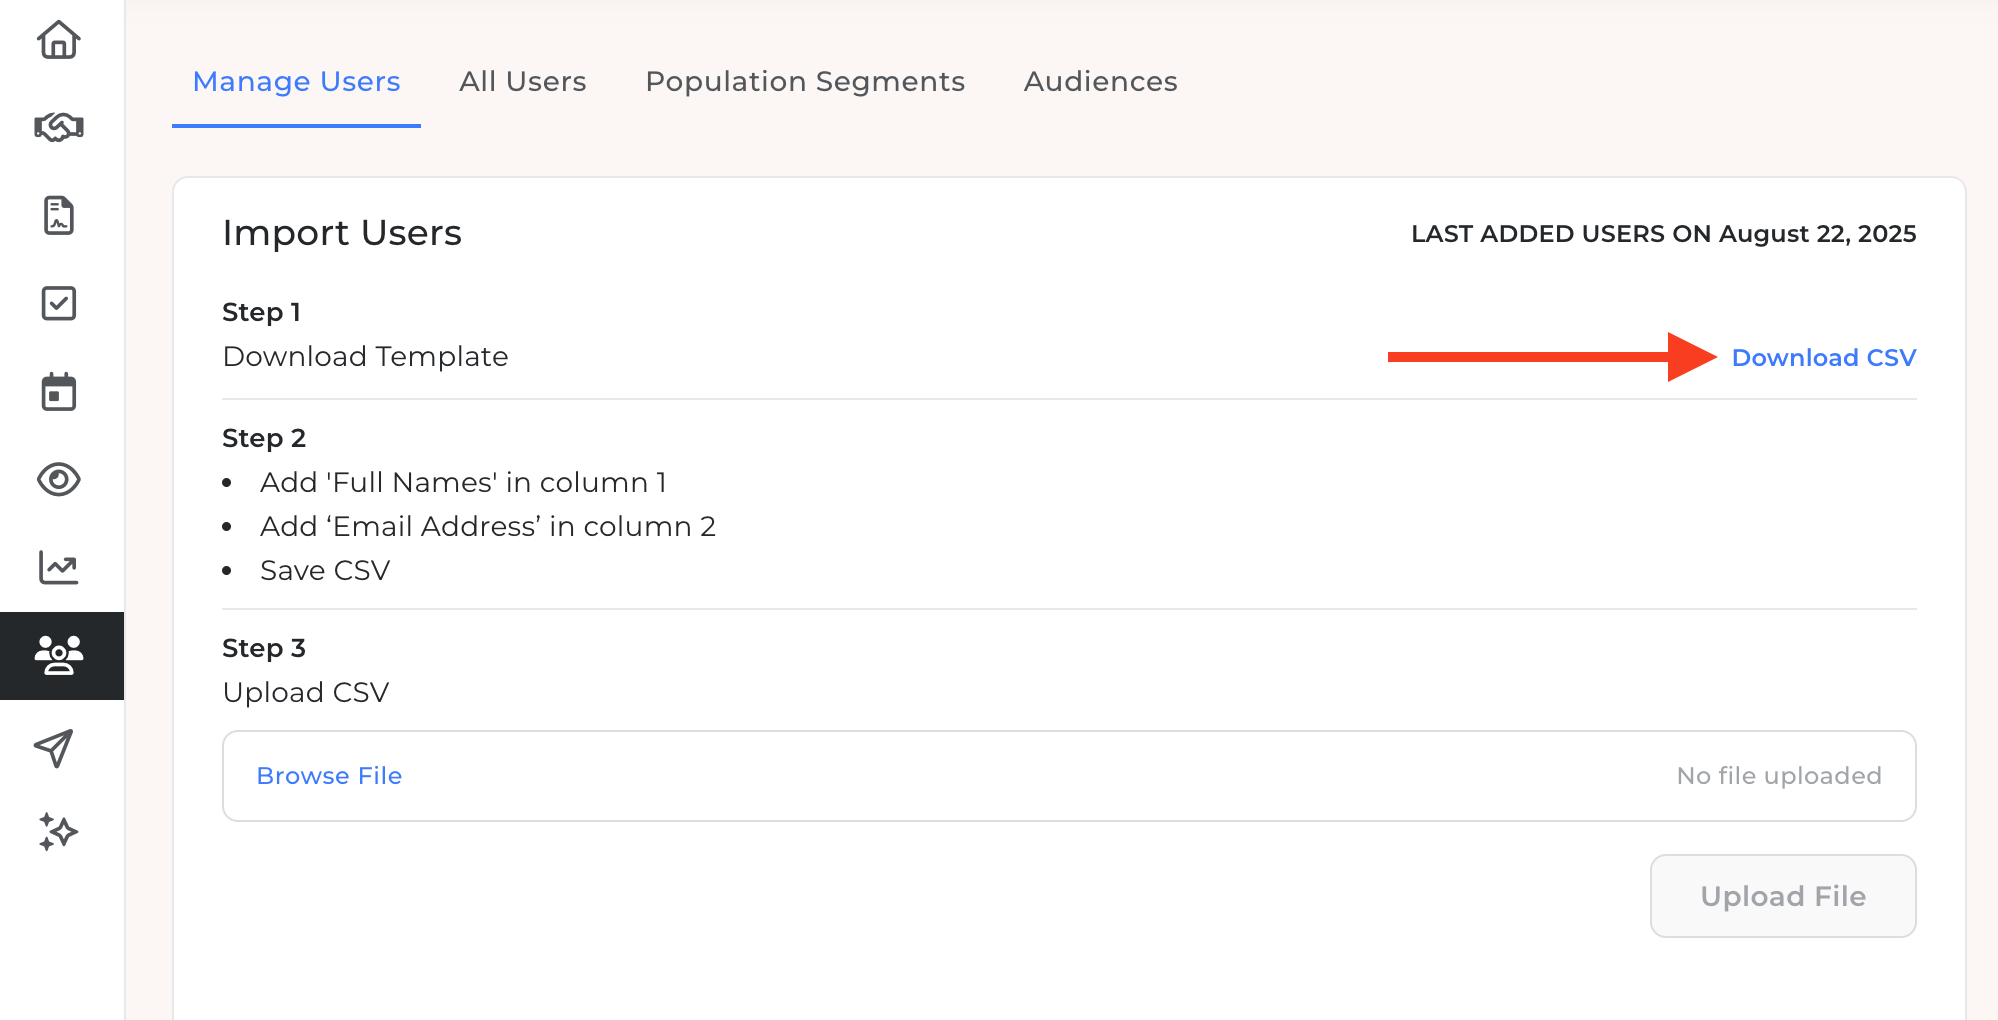Screen dimensions: 1998x1020
Task: Select the users group icon in sidebar
Action: pos(59,656)
